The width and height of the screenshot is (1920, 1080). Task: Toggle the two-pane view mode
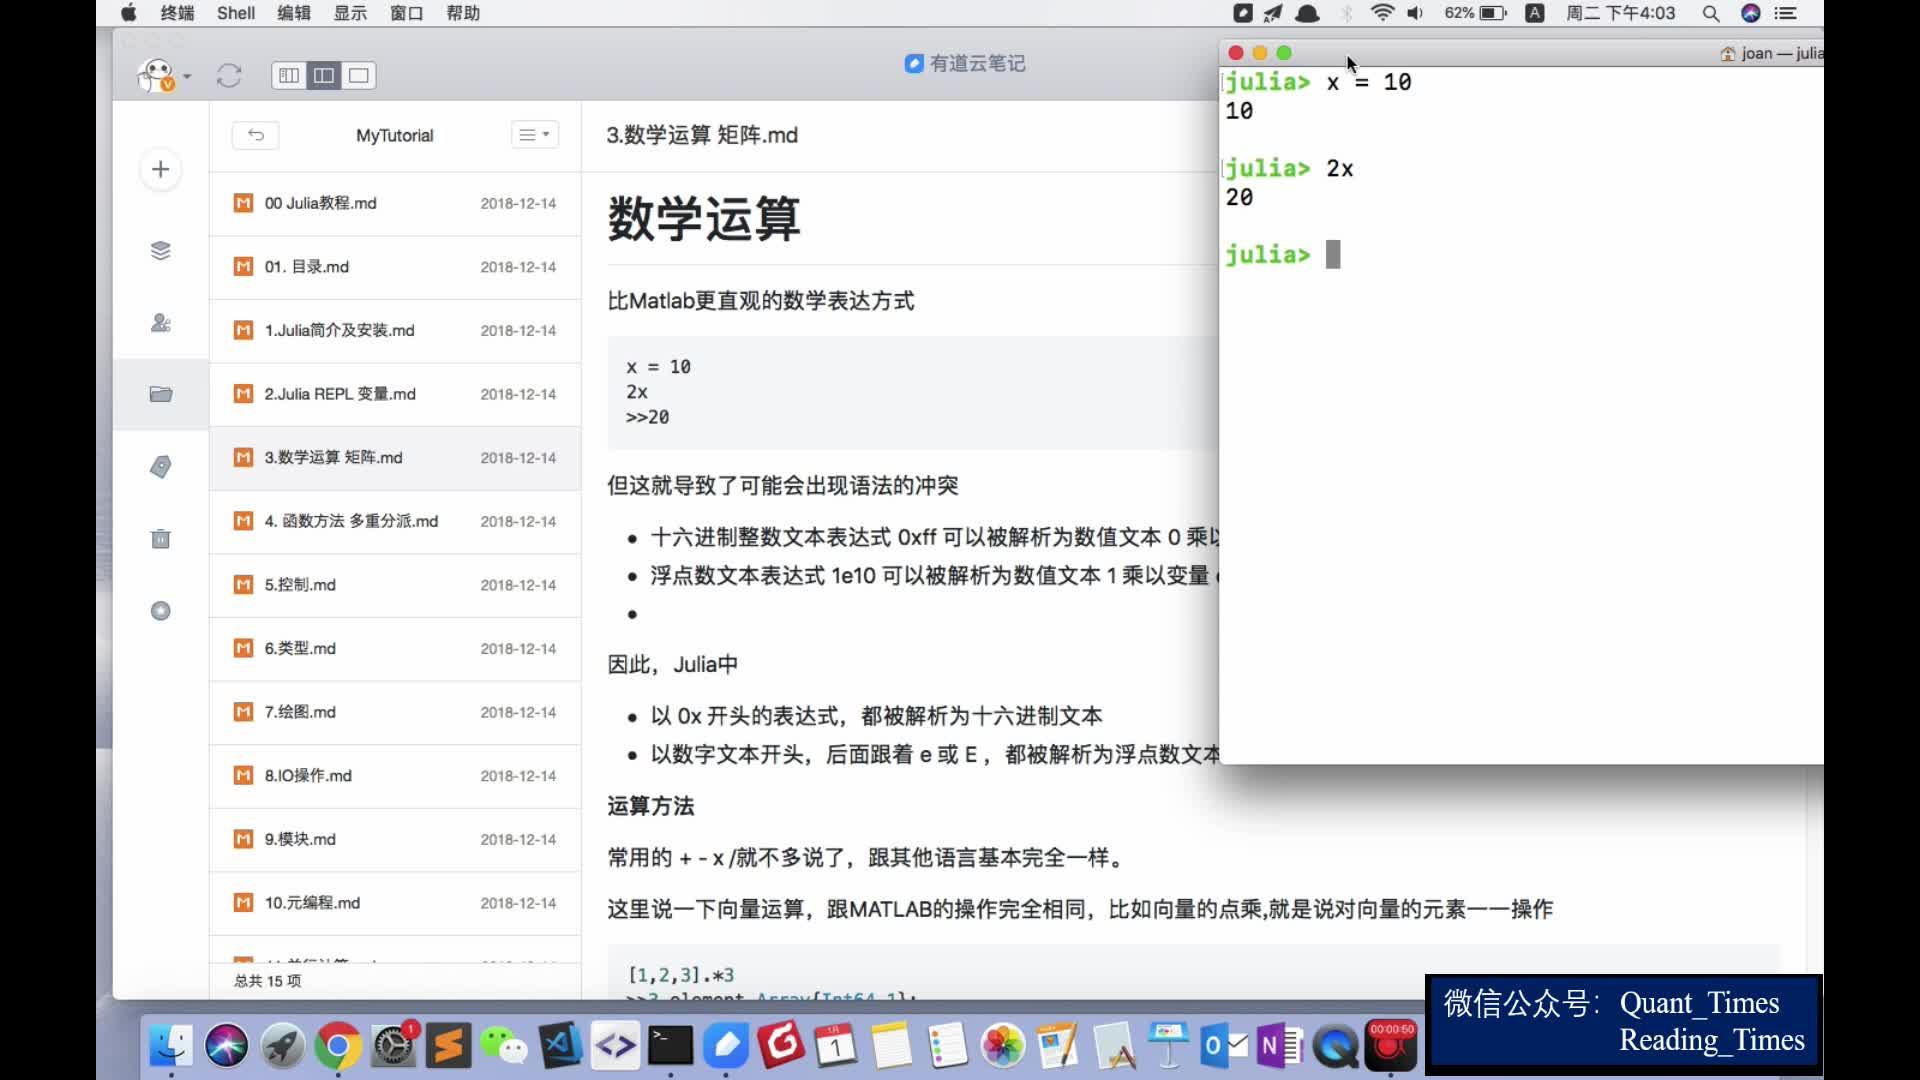pos(323,75)
